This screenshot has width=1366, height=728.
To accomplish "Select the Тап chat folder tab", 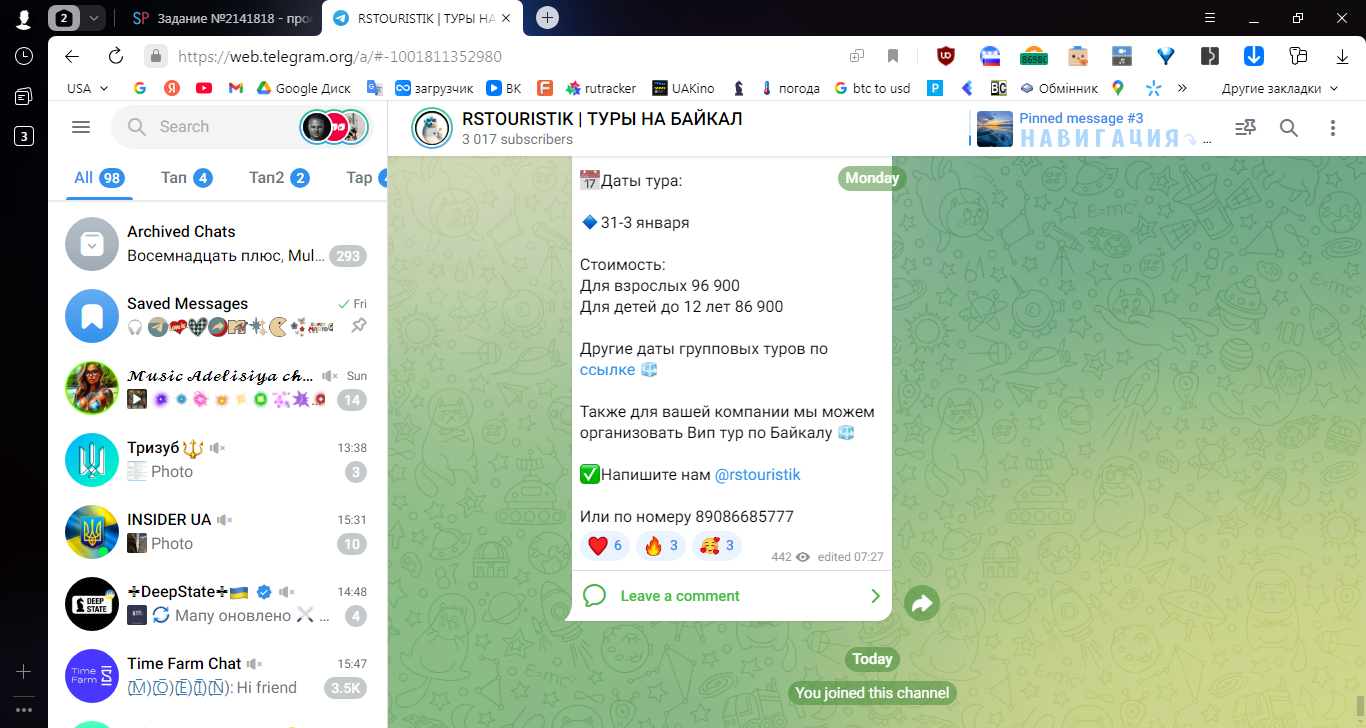I will click(x=186, y=178).
